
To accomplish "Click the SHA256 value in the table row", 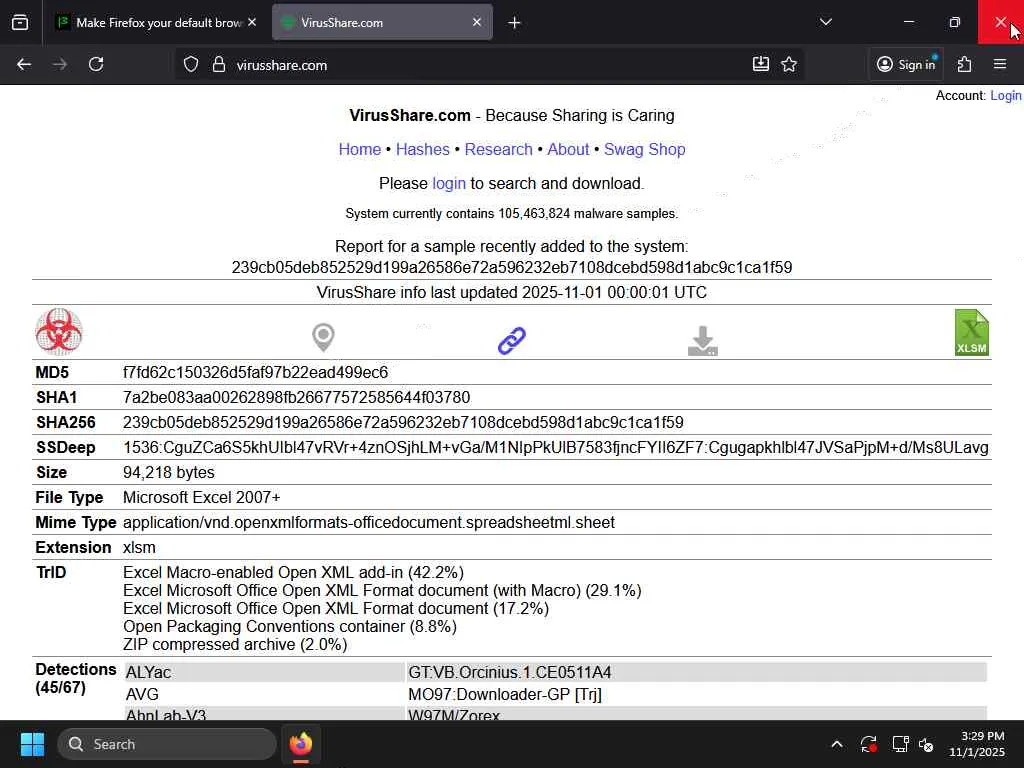I will click(403, 423).
